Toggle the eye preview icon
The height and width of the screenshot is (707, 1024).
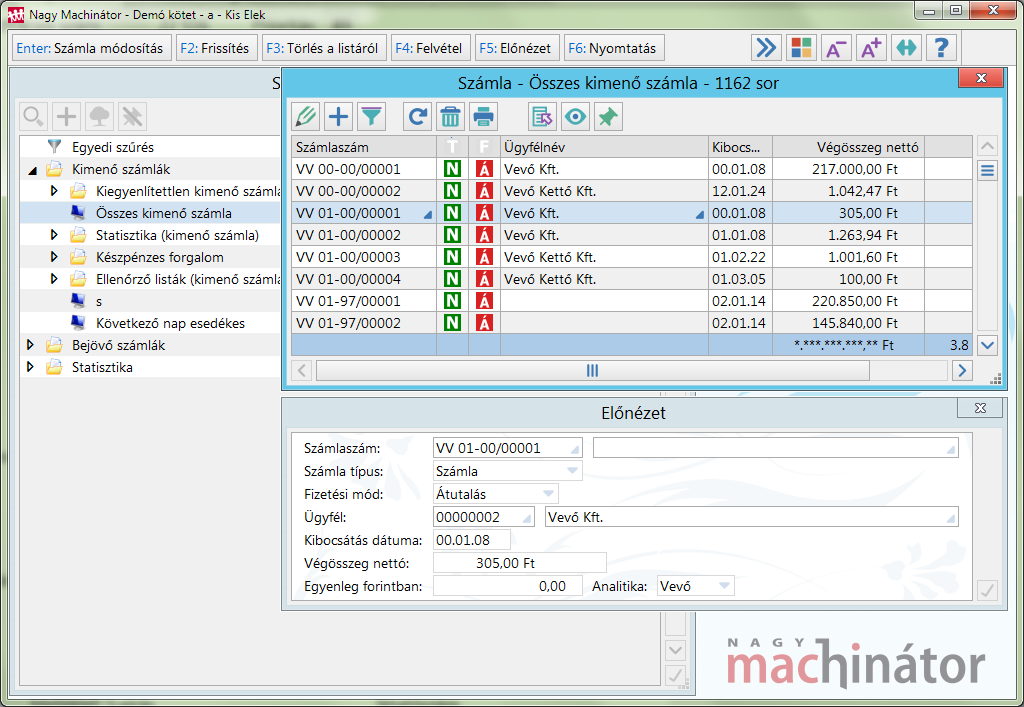point(575,117)
